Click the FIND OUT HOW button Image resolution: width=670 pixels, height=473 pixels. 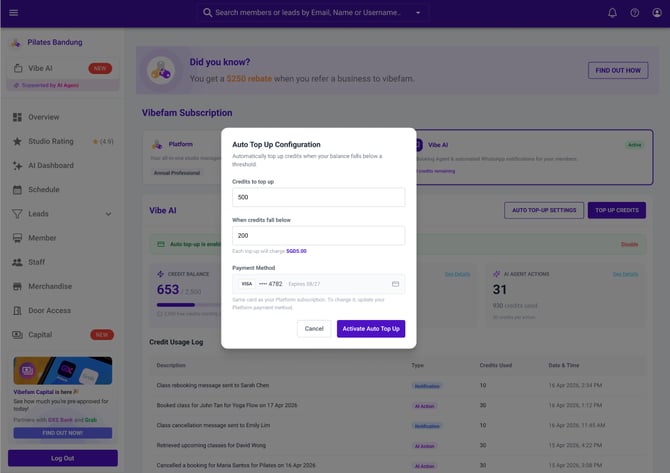[x=618, y=71]
